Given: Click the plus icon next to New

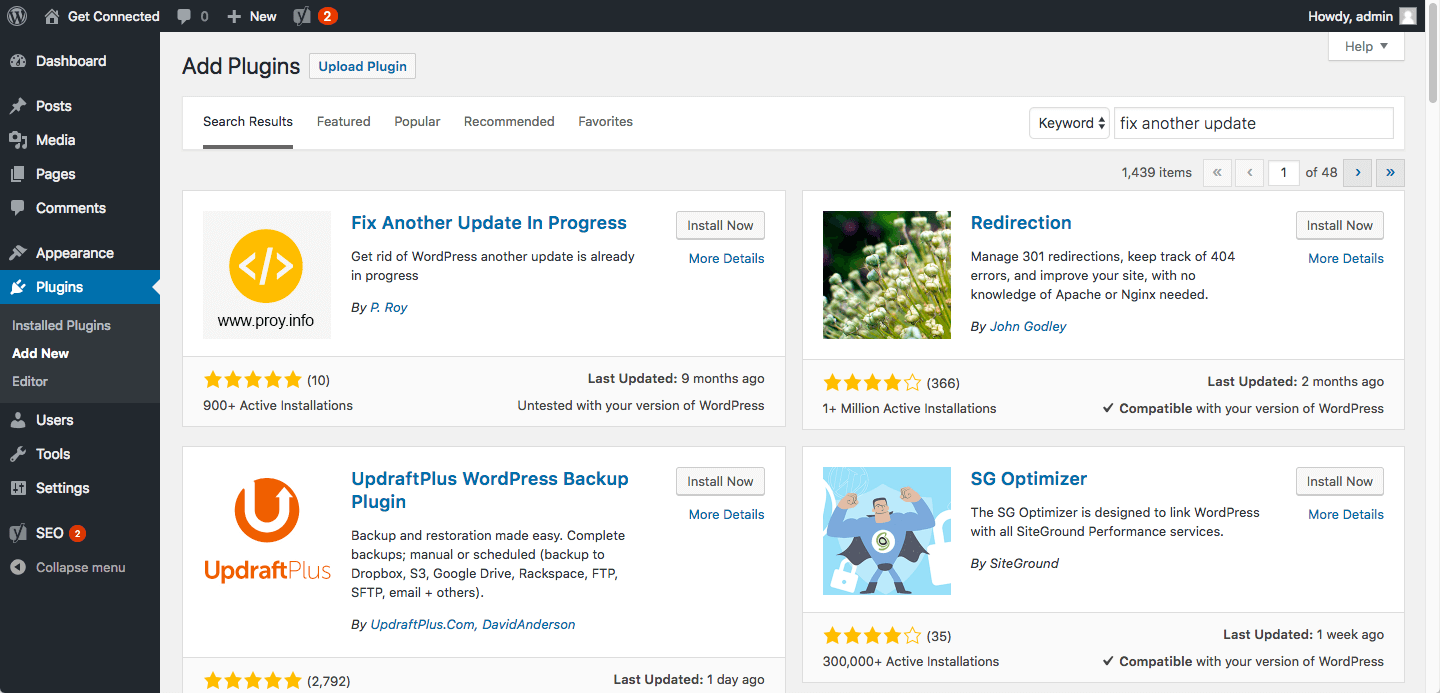Looking at the screenshot, I should click(234, 16).
